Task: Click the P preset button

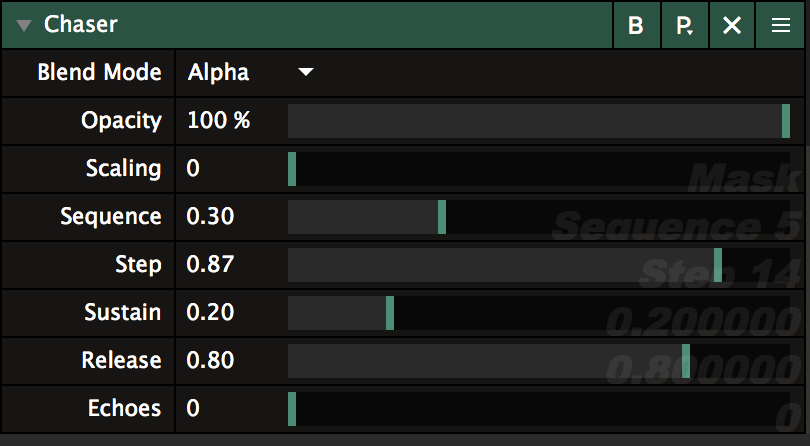Action: [685, 26]
